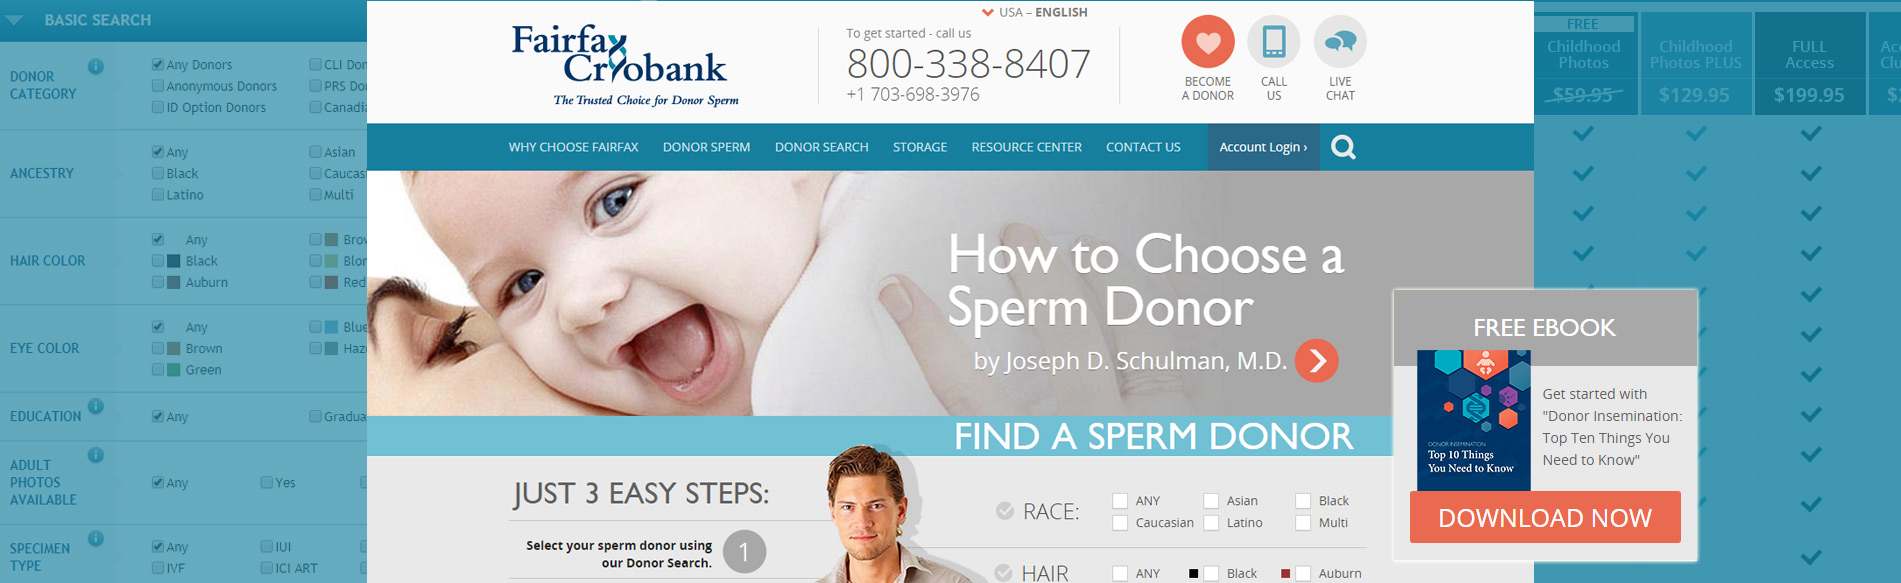Click the info icon beside Specimen Type

click(96, 538)
